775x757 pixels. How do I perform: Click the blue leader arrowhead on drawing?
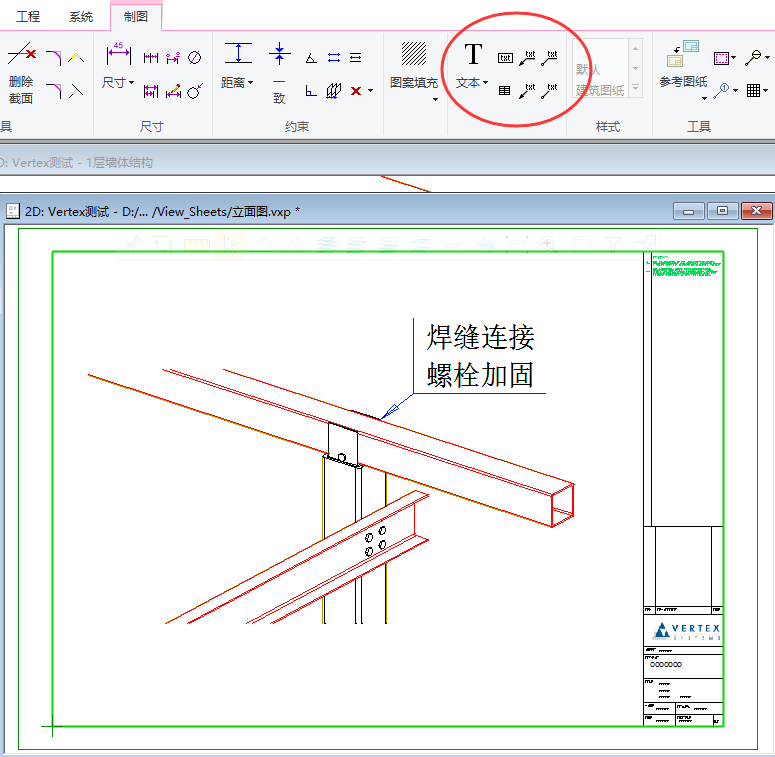(390, 412)
